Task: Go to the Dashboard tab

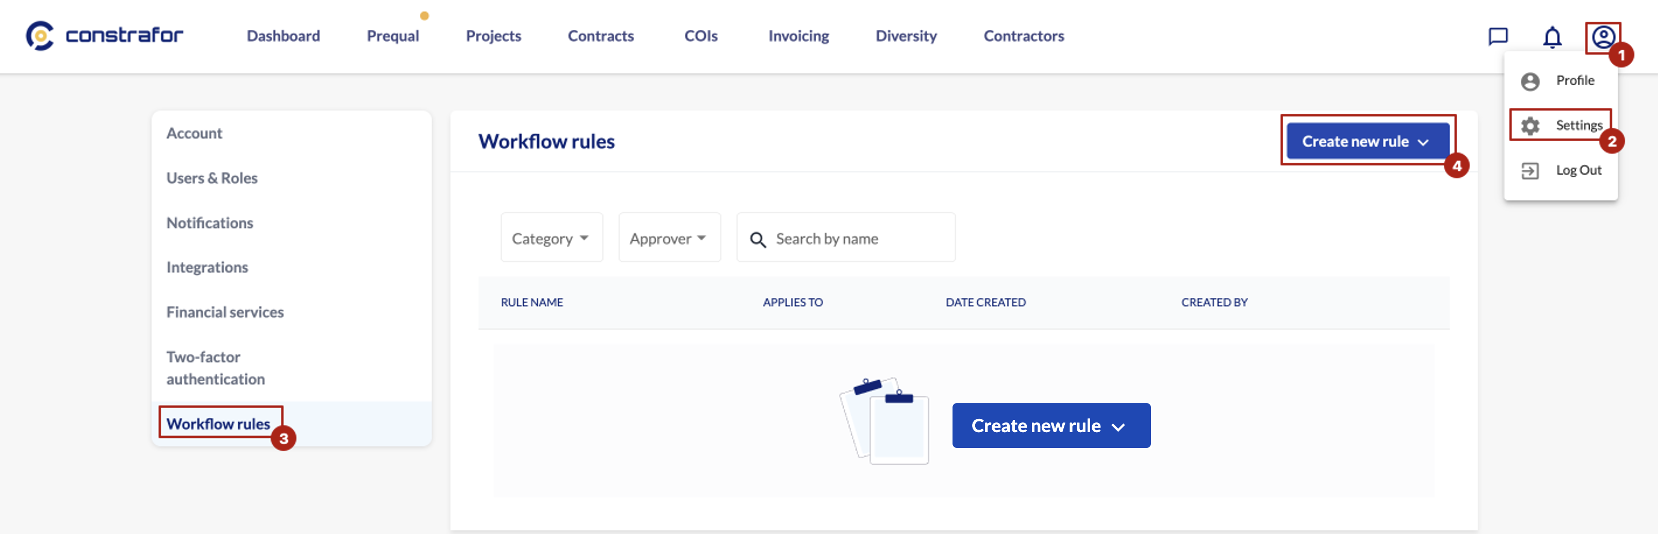Action: pos(283,36)
